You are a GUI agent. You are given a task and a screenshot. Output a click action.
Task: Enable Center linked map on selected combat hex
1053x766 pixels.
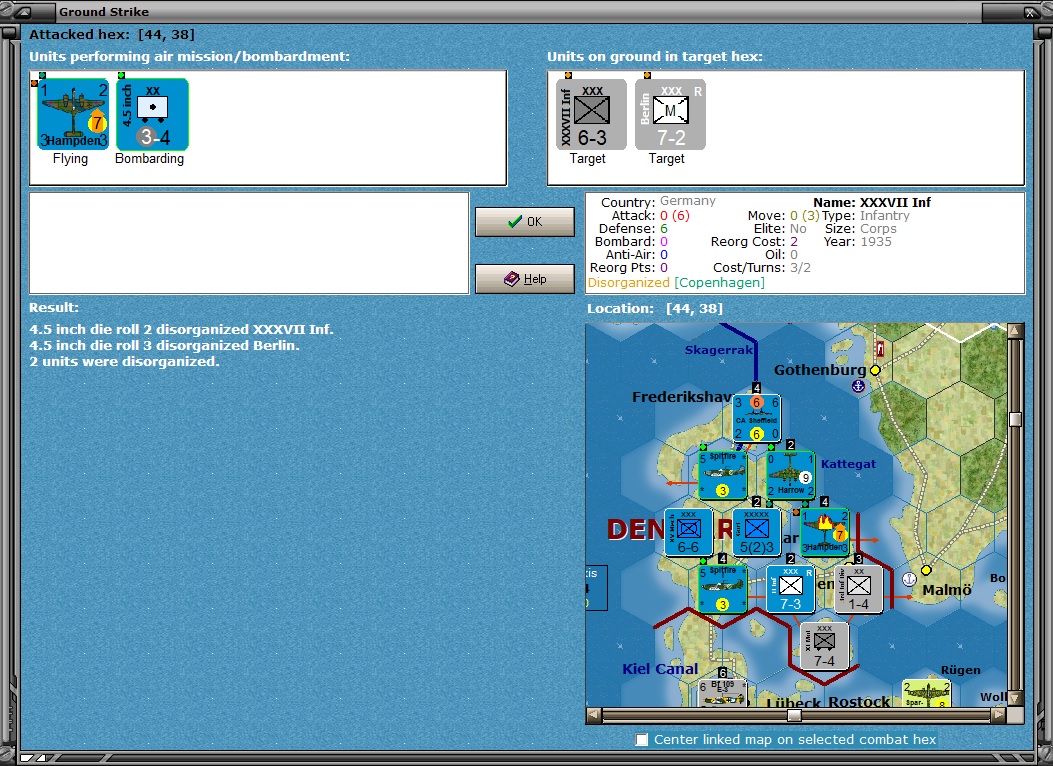point(642,739)
